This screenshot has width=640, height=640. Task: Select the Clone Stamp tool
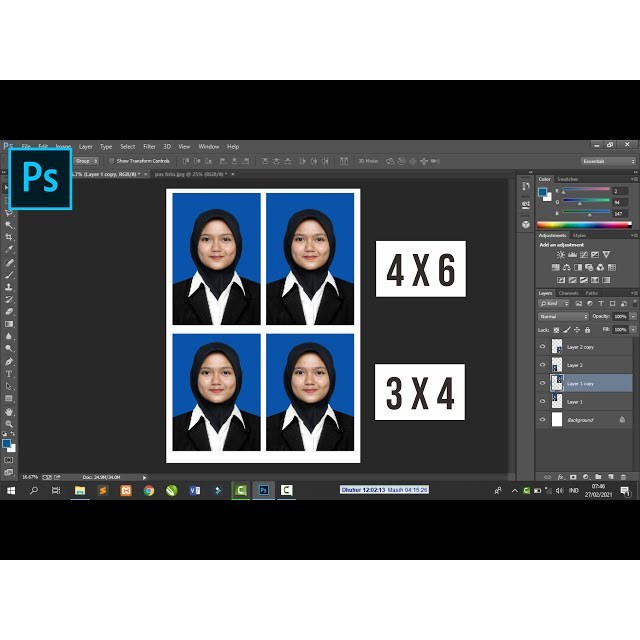(9, 287)
